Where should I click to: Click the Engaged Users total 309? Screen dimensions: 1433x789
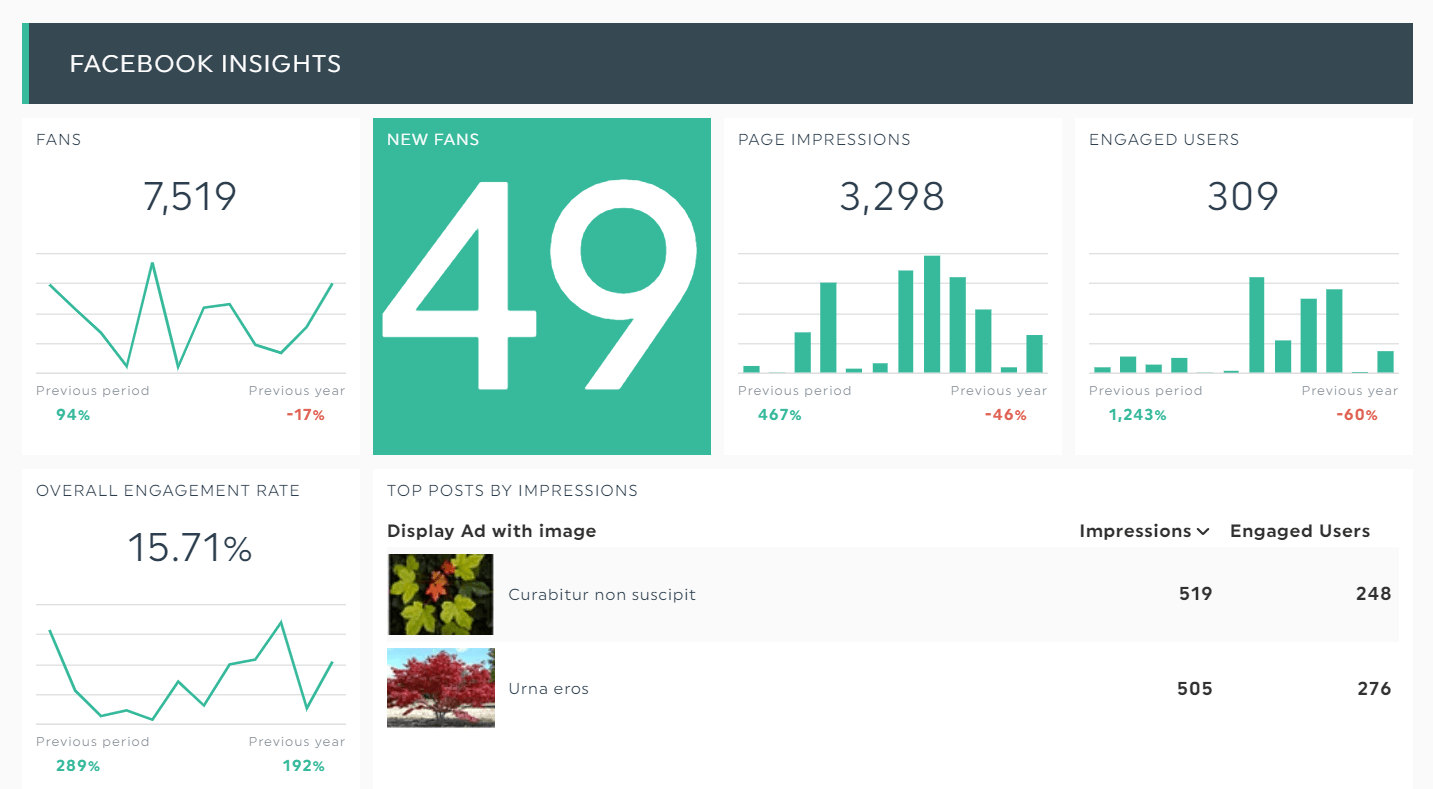tap(1243, 196)
